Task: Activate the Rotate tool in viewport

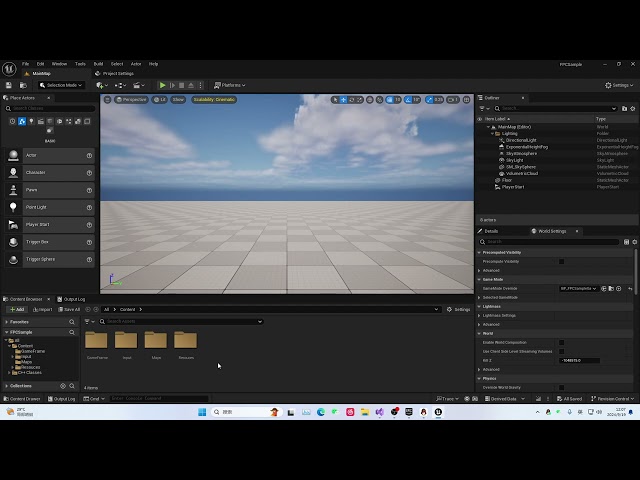Action: click(351, 100)
